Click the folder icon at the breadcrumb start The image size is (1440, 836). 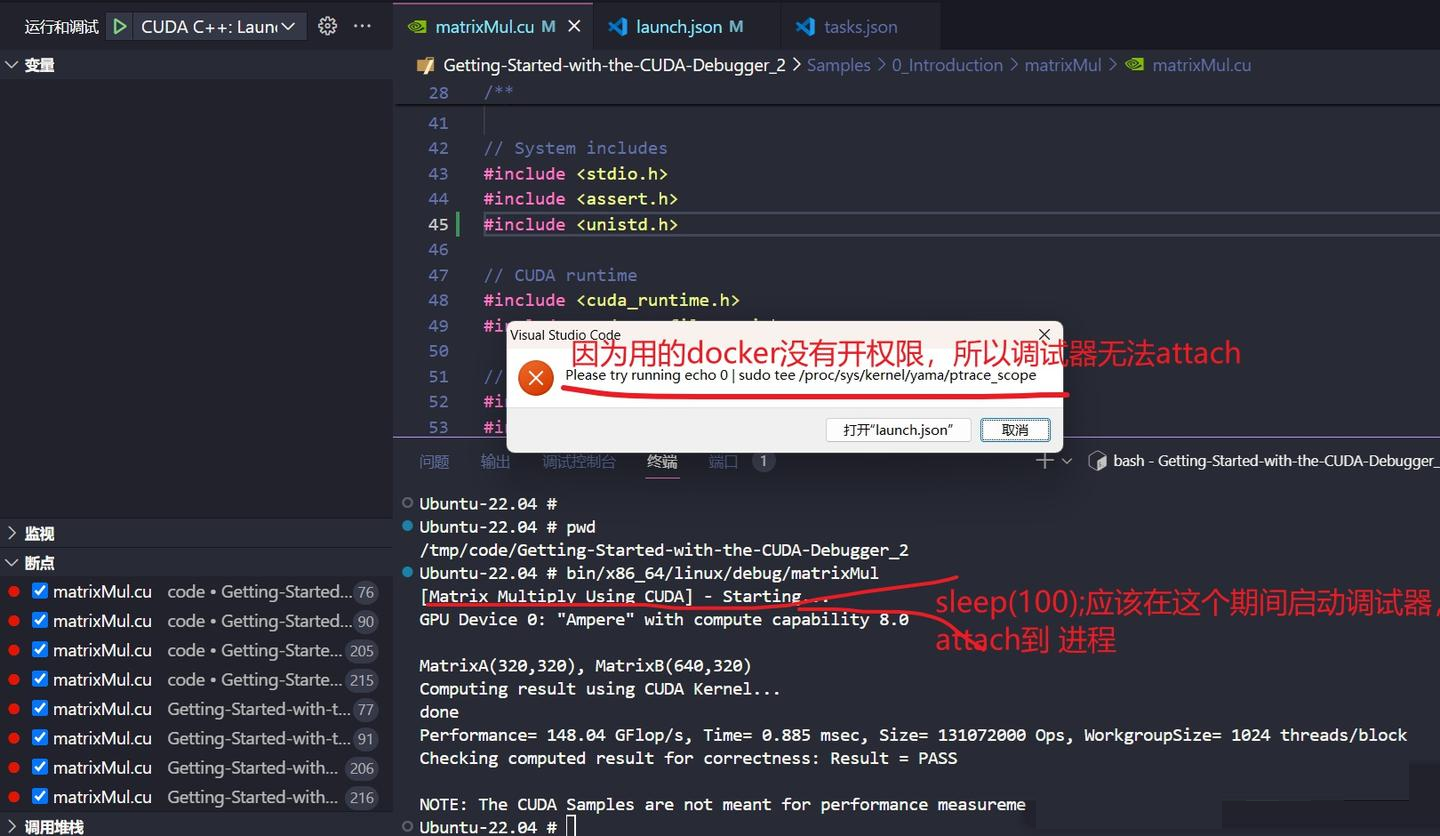[426, 65]
